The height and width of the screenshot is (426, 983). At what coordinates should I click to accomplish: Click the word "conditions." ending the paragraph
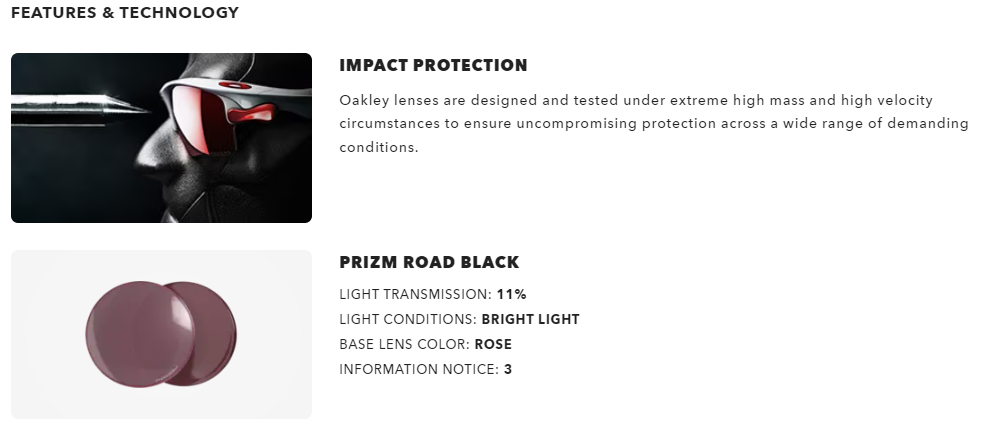[x=378, y=147]
